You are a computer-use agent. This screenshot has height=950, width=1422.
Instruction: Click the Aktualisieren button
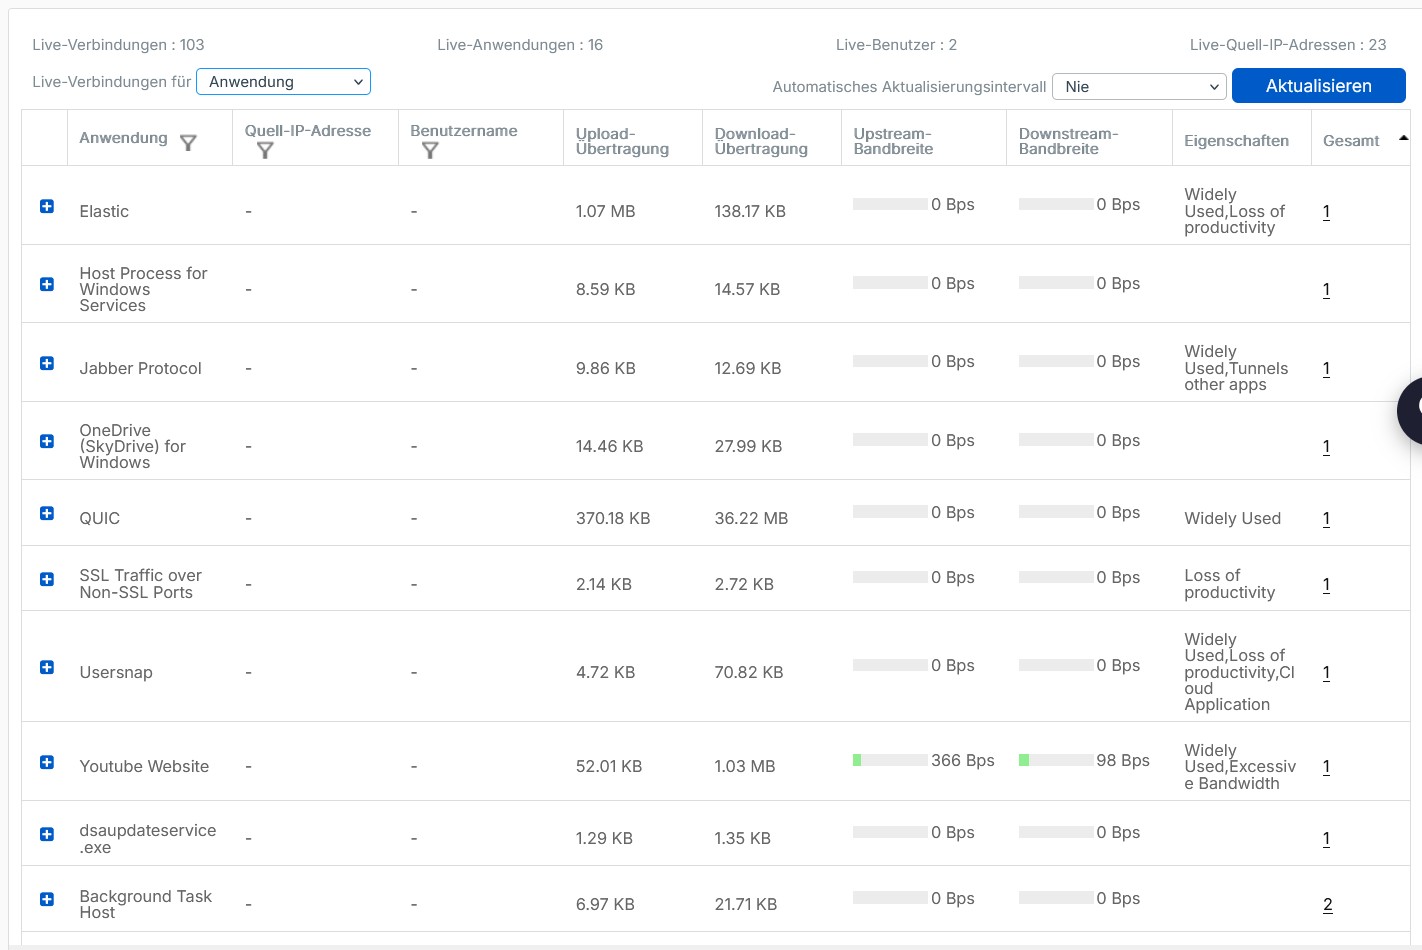point(1318,86)
